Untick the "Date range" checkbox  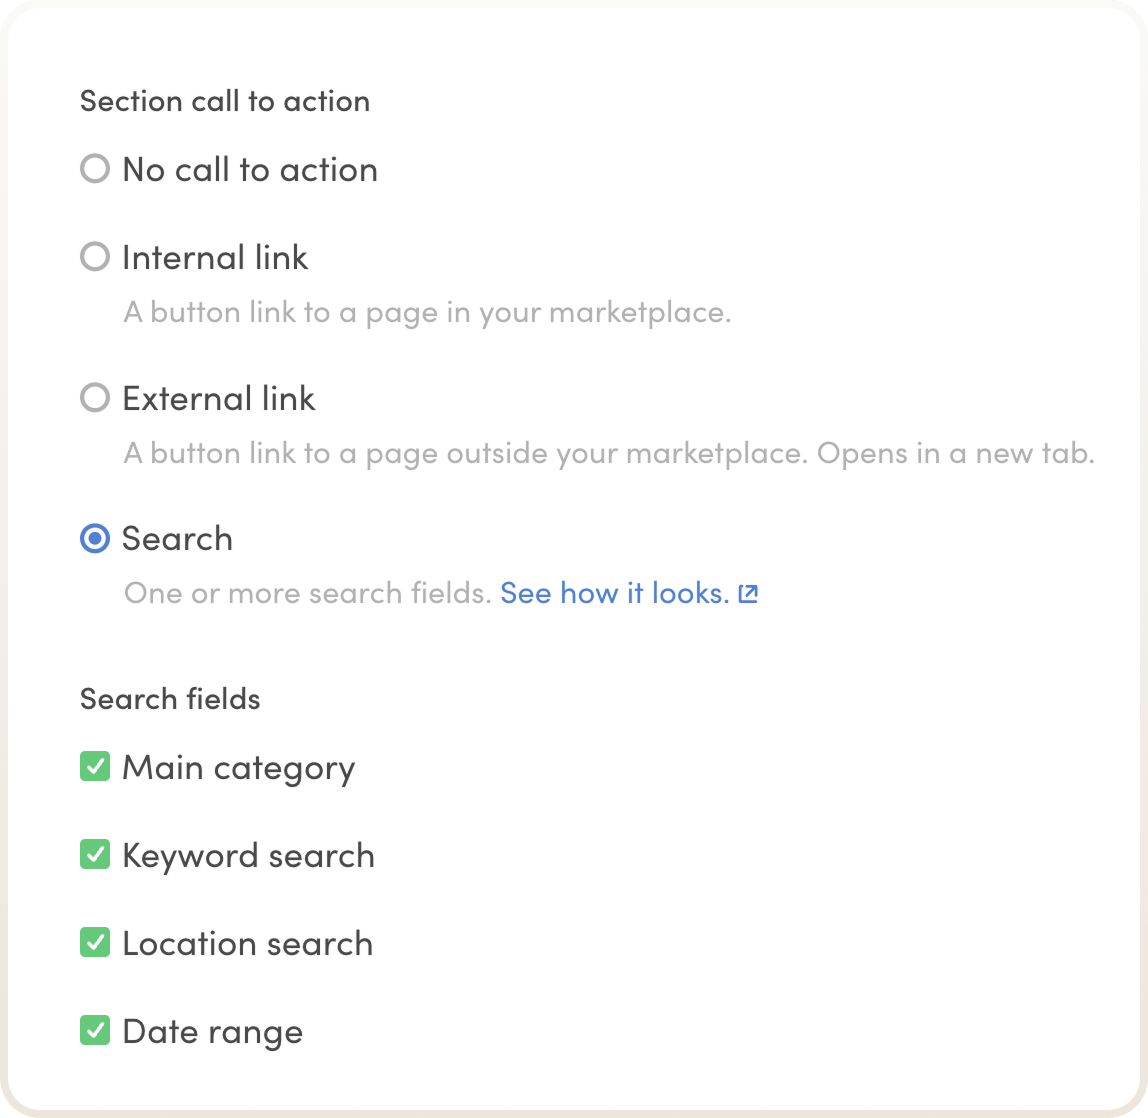(x=95, y=1031)
